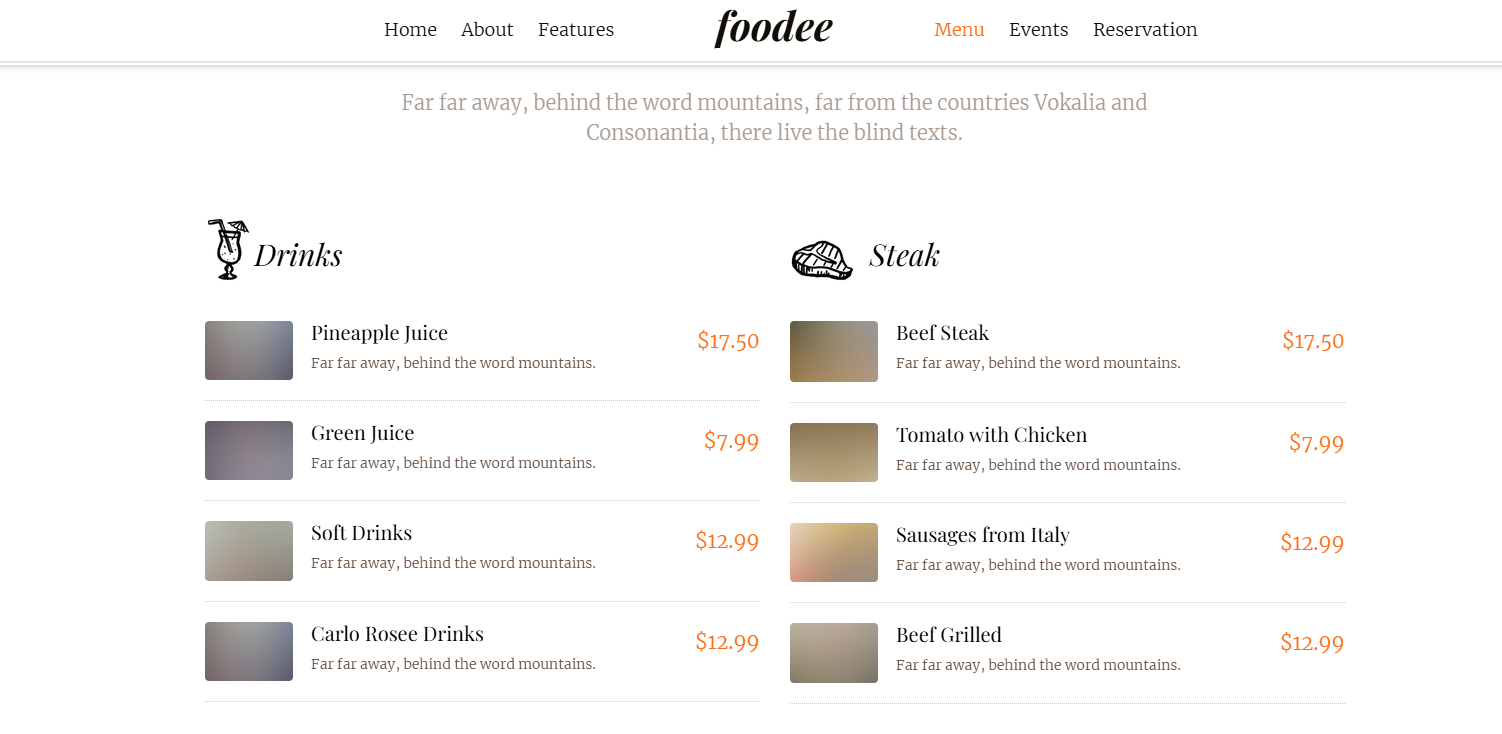Click Sausages from Italy title
1502x734 pixels.
pos(983,535)
